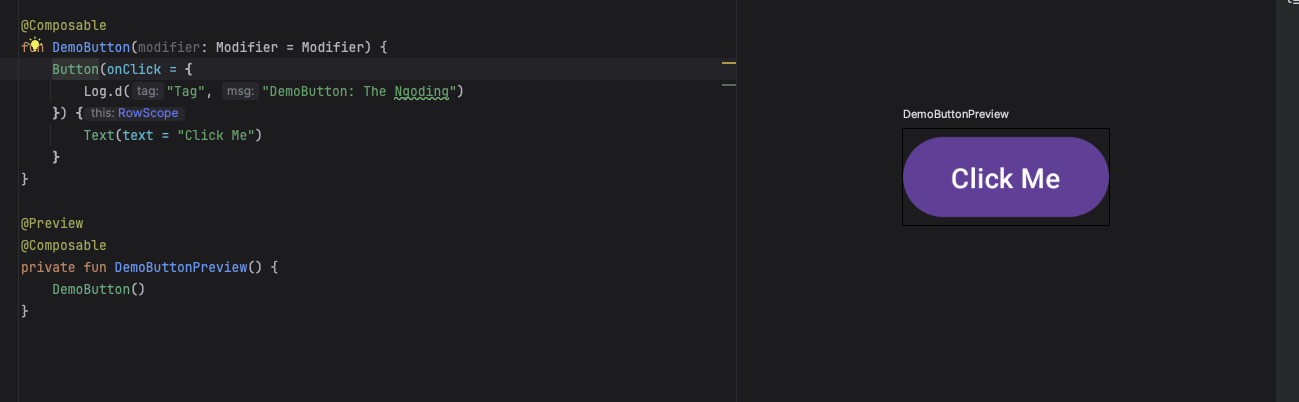This screenshot has height=402, width=1299.
Task: Click the 'msg:' parameter inlay hint
Action: coord(240,91)
